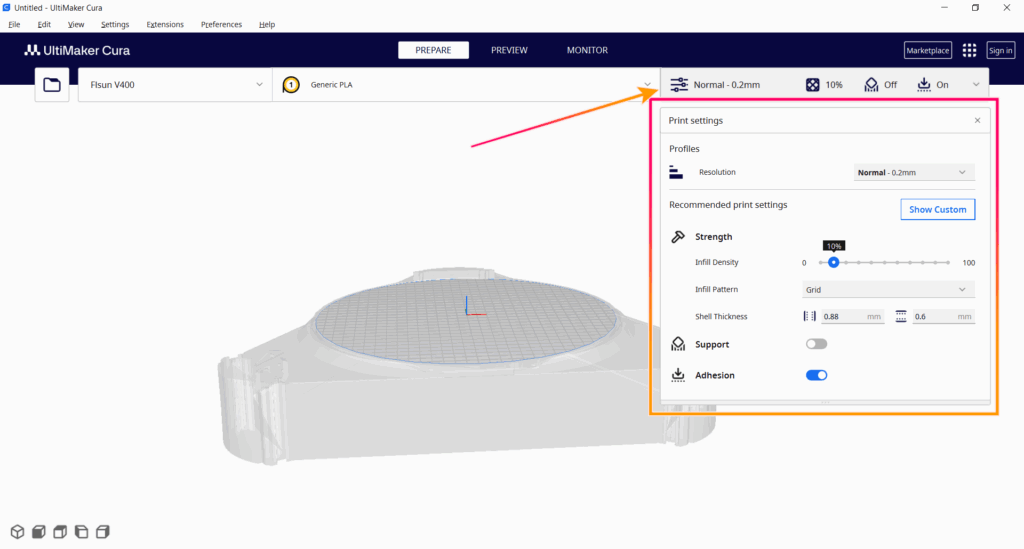This screenshot has height=549, width=1024.
Task: Open the Help menu
Action: 267,24
